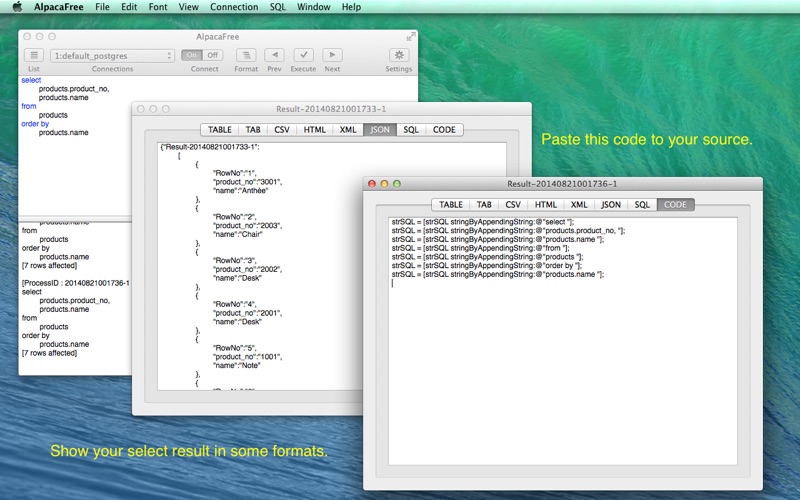Select JSON tab in Result-20140821001733-1 window

pyautogui.click(x=380, y=130)
